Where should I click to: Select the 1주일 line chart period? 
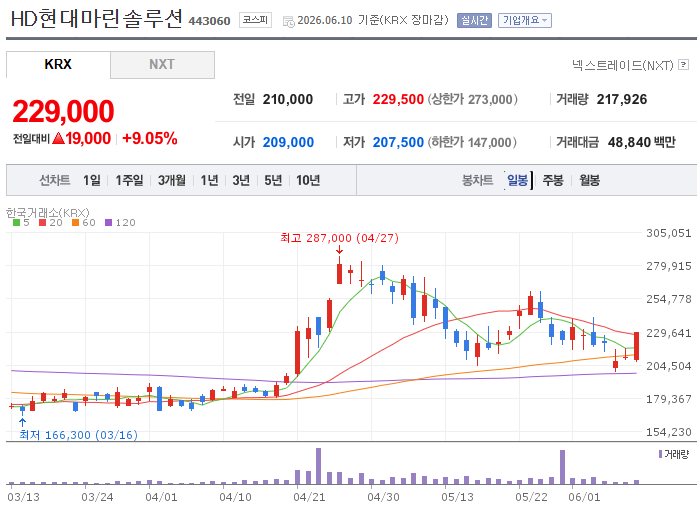pos(129,180)
